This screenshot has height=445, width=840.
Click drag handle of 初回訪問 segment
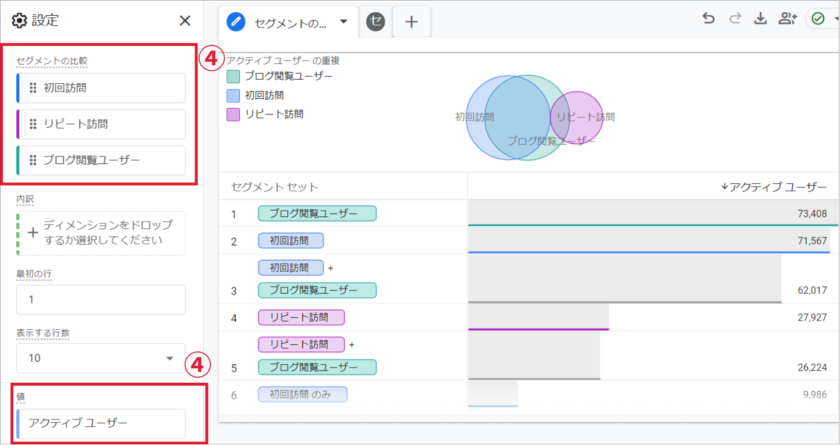tap(33, 88)
